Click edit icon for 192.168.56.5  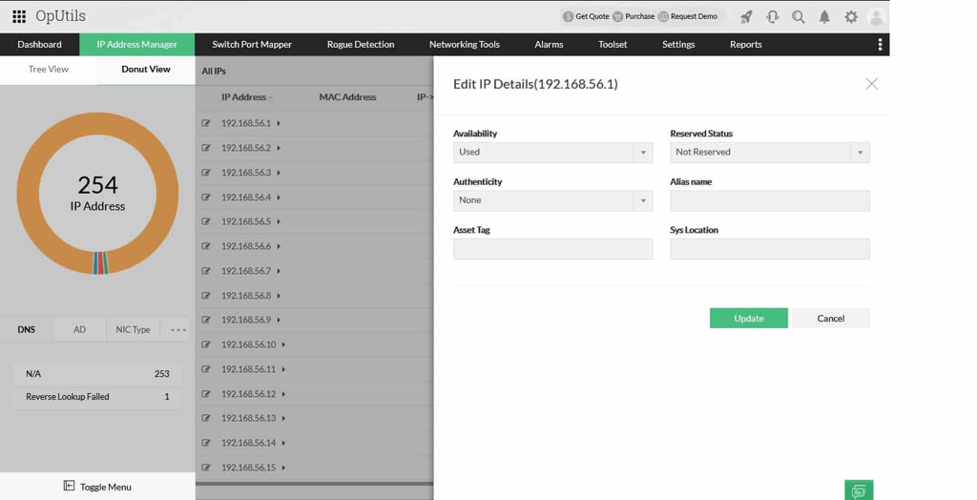point(206,222)
